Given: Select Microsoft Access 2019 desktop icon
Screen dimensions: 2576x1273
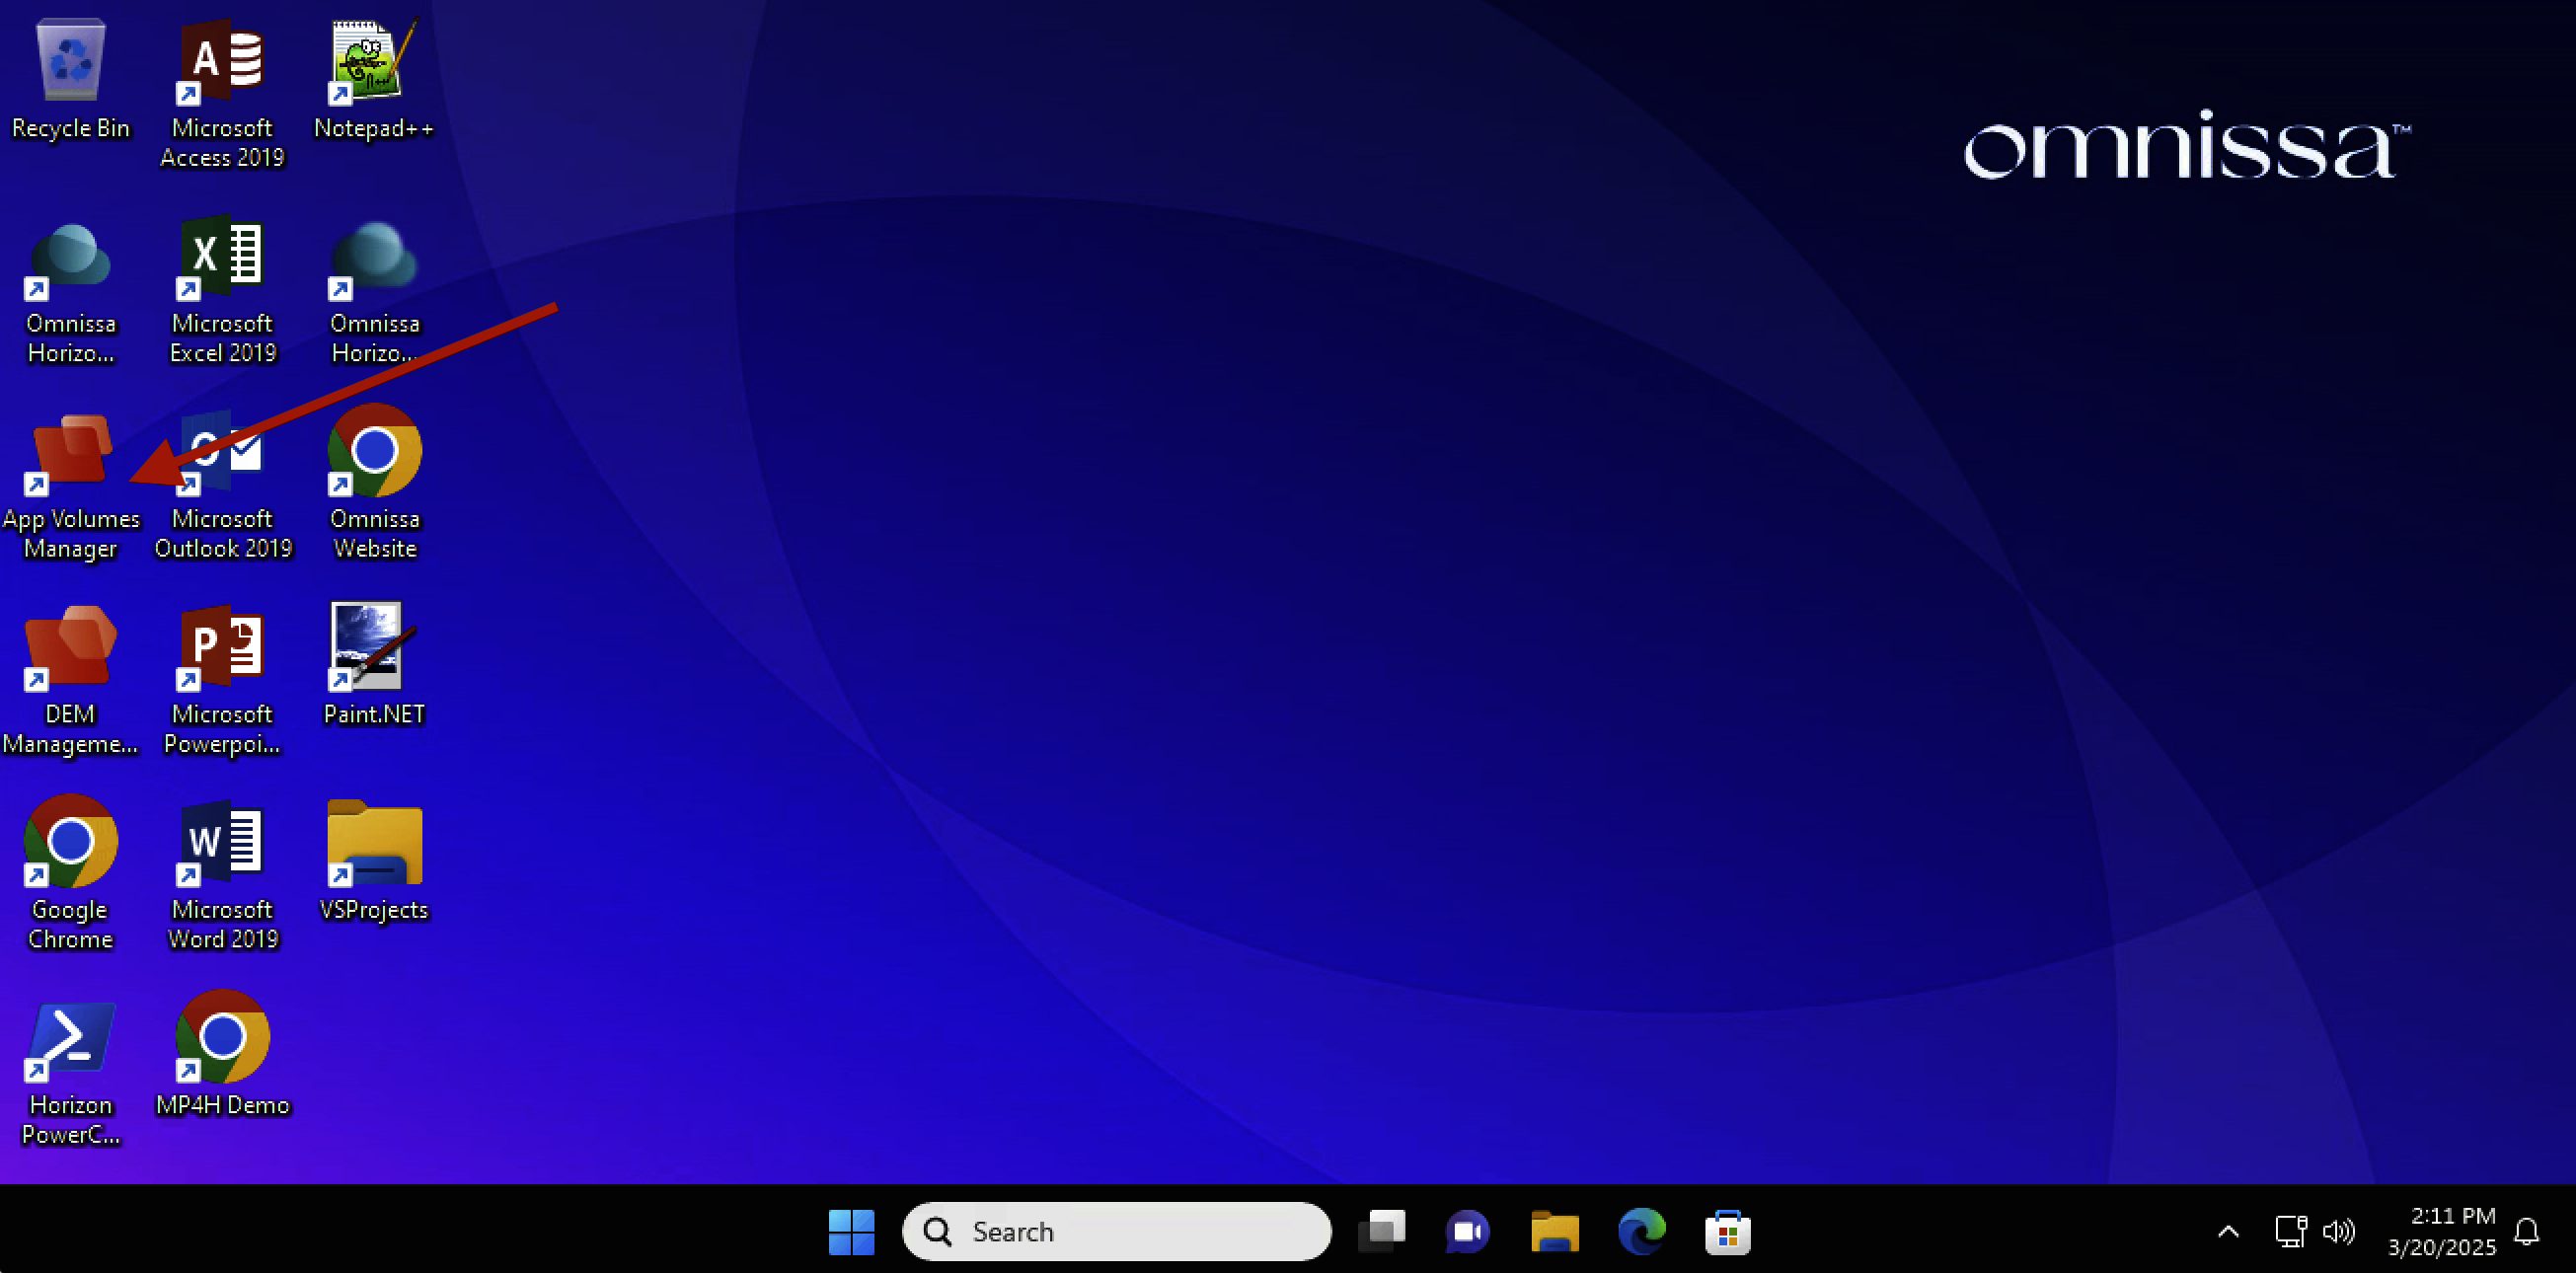Looking at the screenshot, I should (x=222, y=62).
